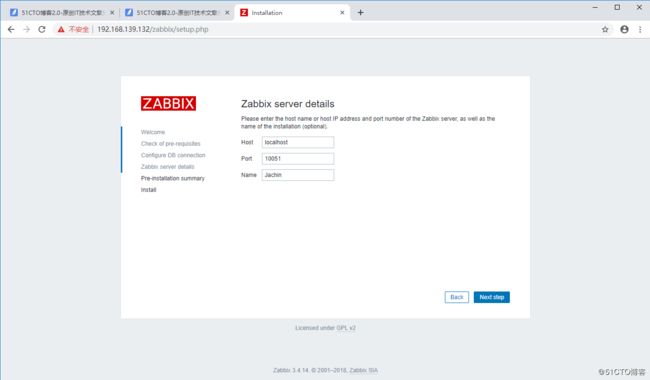Screen dimensions: 650x380
Task: Click the Port input field
Action: pyautogui.click(x=298, y=159)
